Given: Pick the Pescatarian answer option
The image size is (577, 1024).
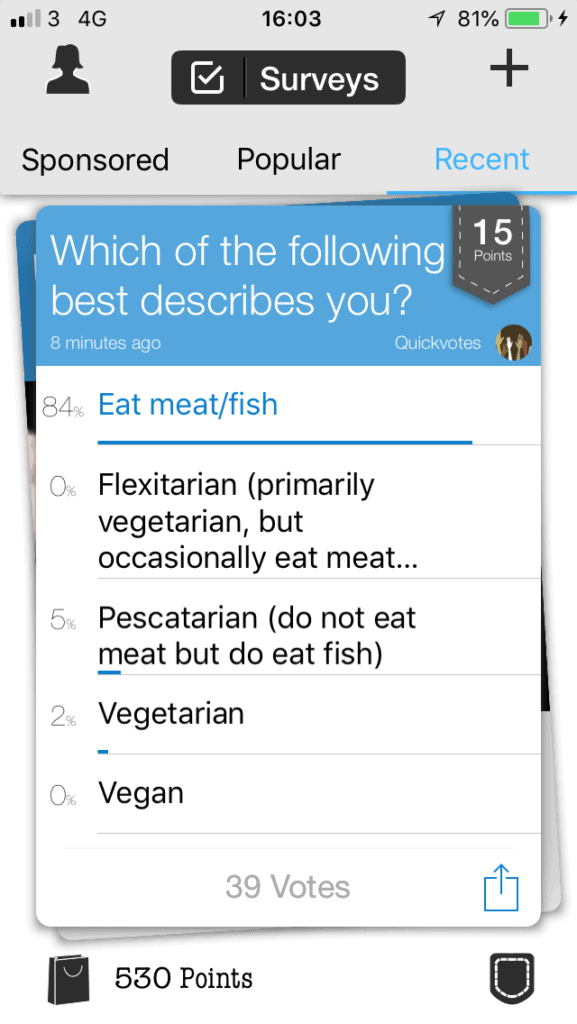Looking at the screenshot, I should (x=288, y=635).
